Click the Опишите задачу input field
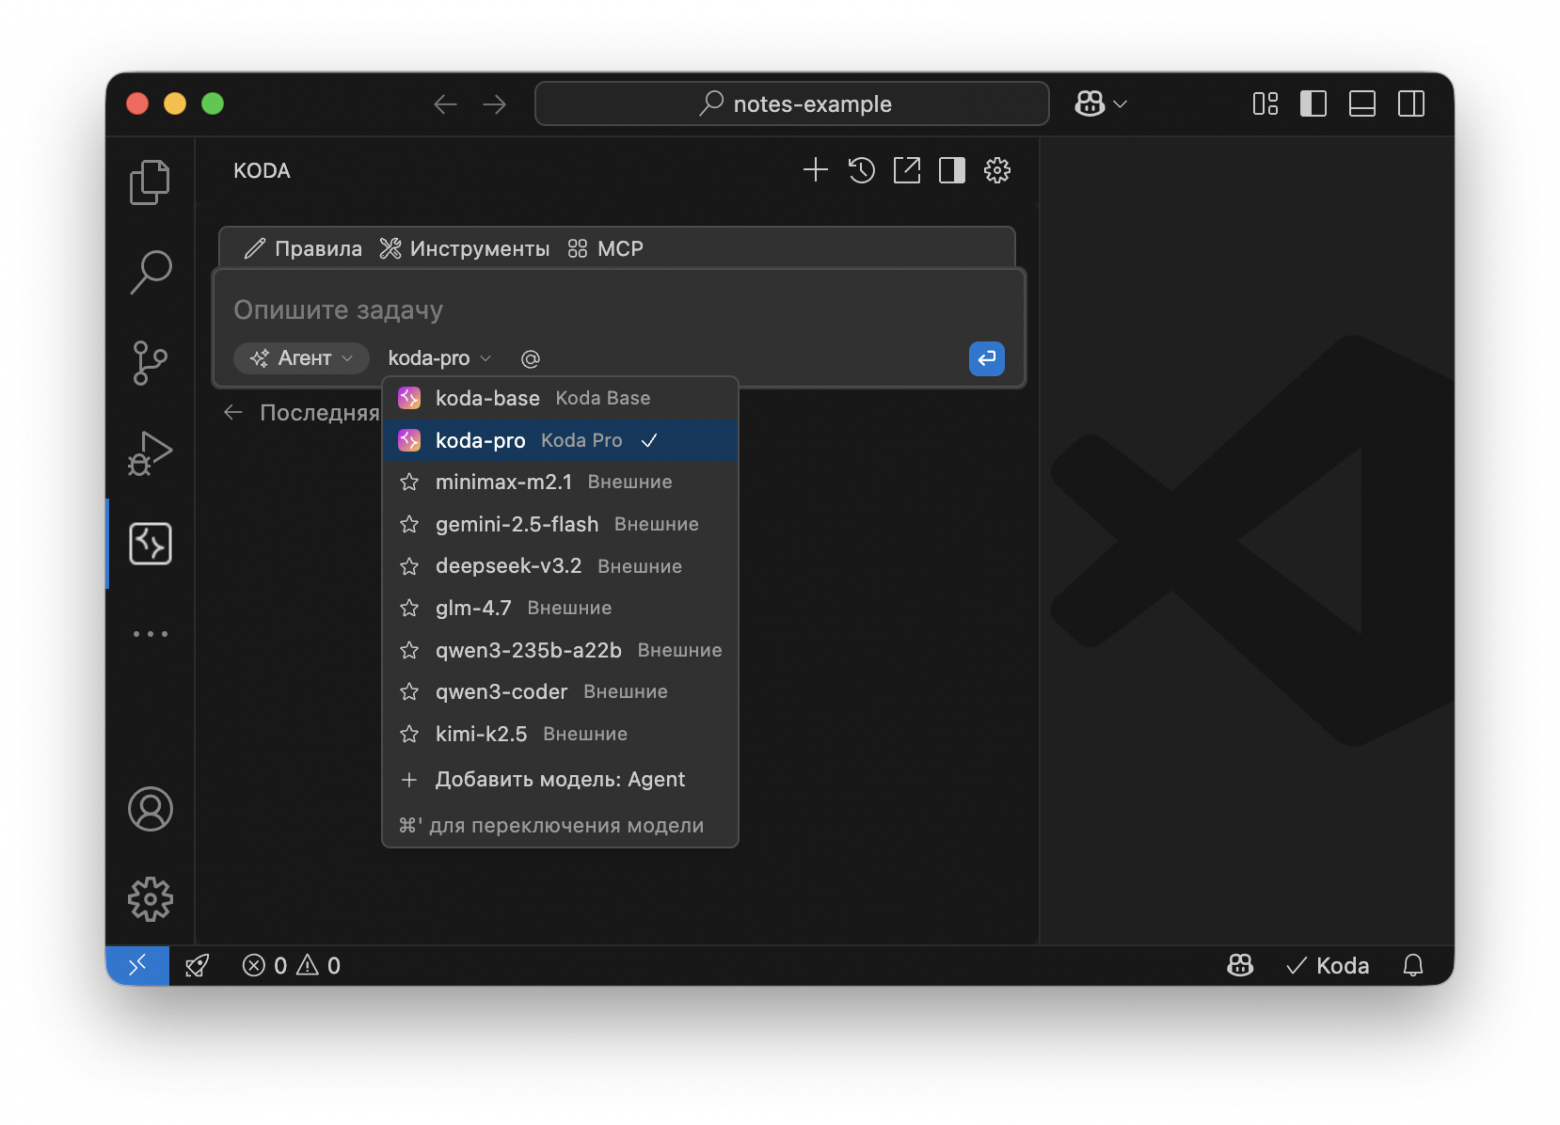Screen dimensions: 1560x1125 (600, 310)
